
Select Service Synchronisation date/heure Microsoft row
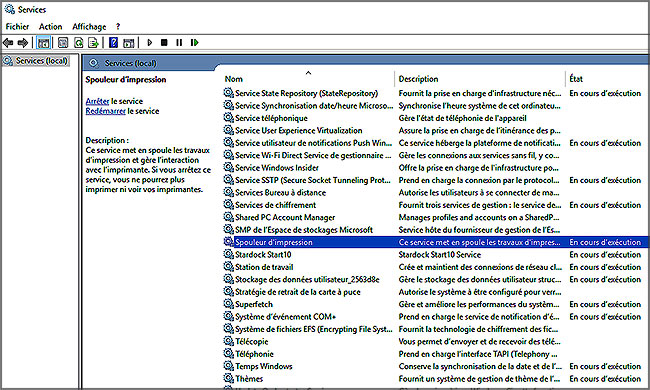pyautogui.click(x=314, y=106)
